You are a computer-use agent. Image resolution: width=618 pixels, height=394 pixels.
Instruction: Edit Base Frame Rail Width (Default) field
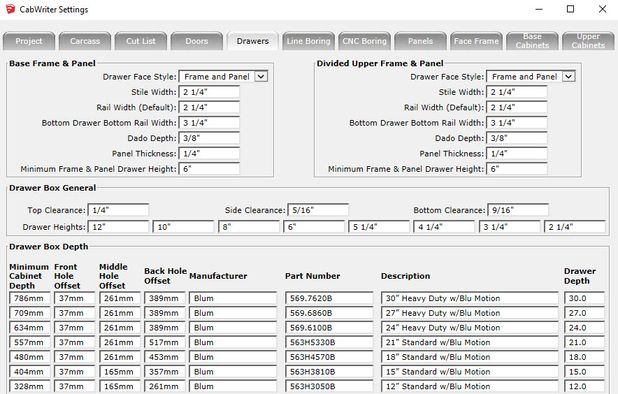tap(209, 108)
